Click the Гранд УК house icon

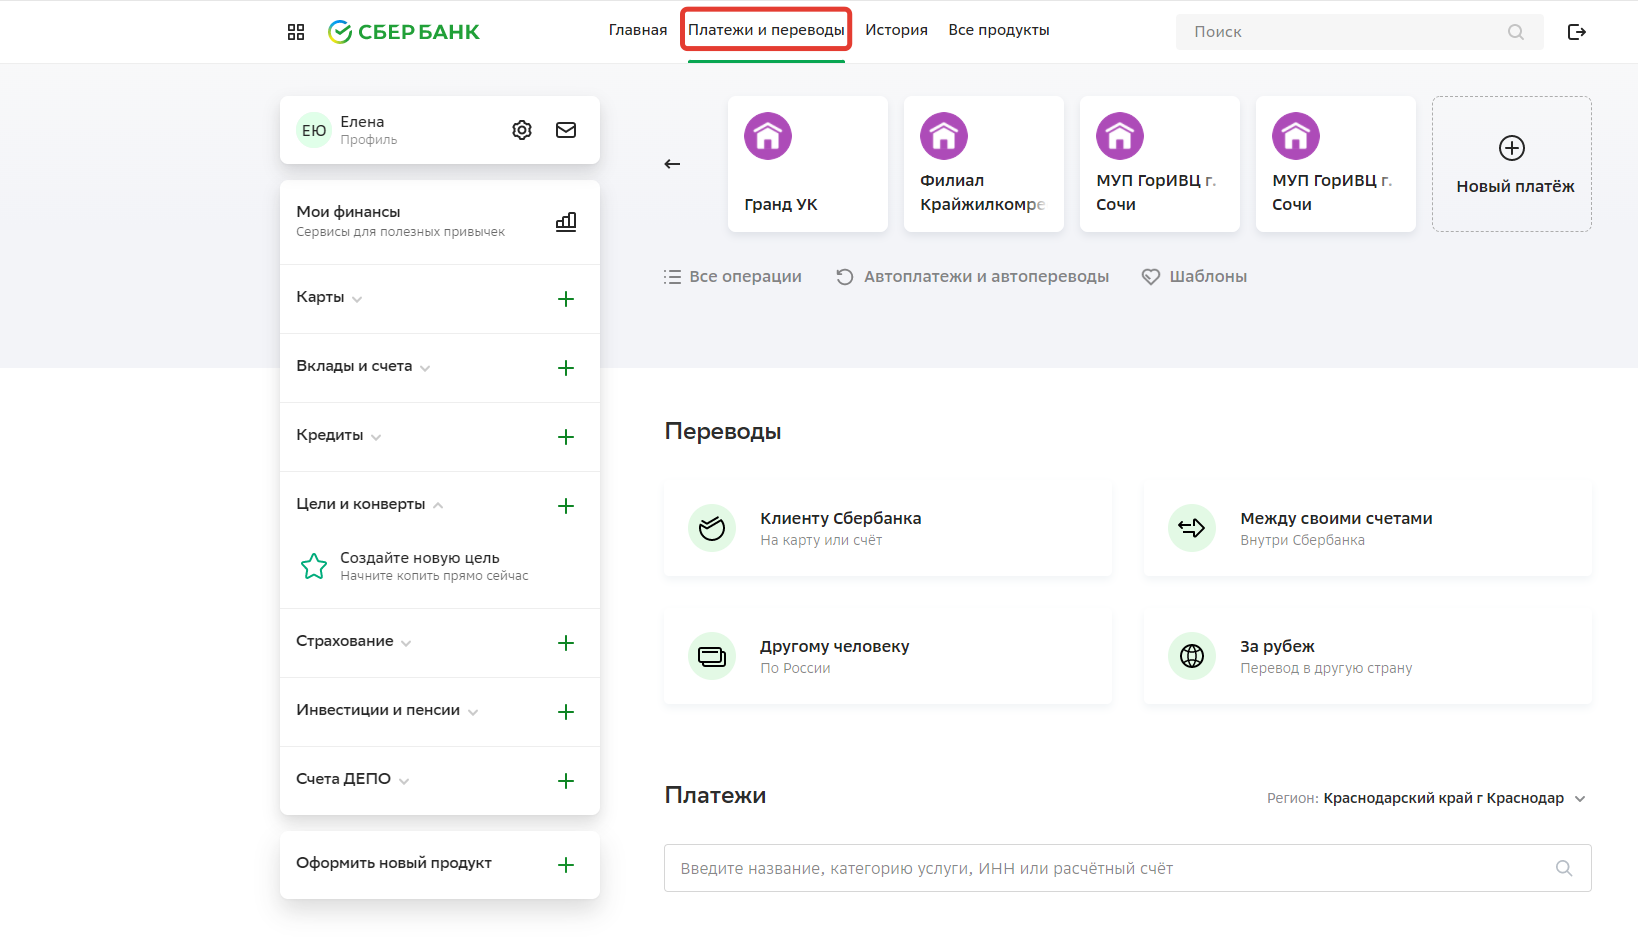(768, 136)
